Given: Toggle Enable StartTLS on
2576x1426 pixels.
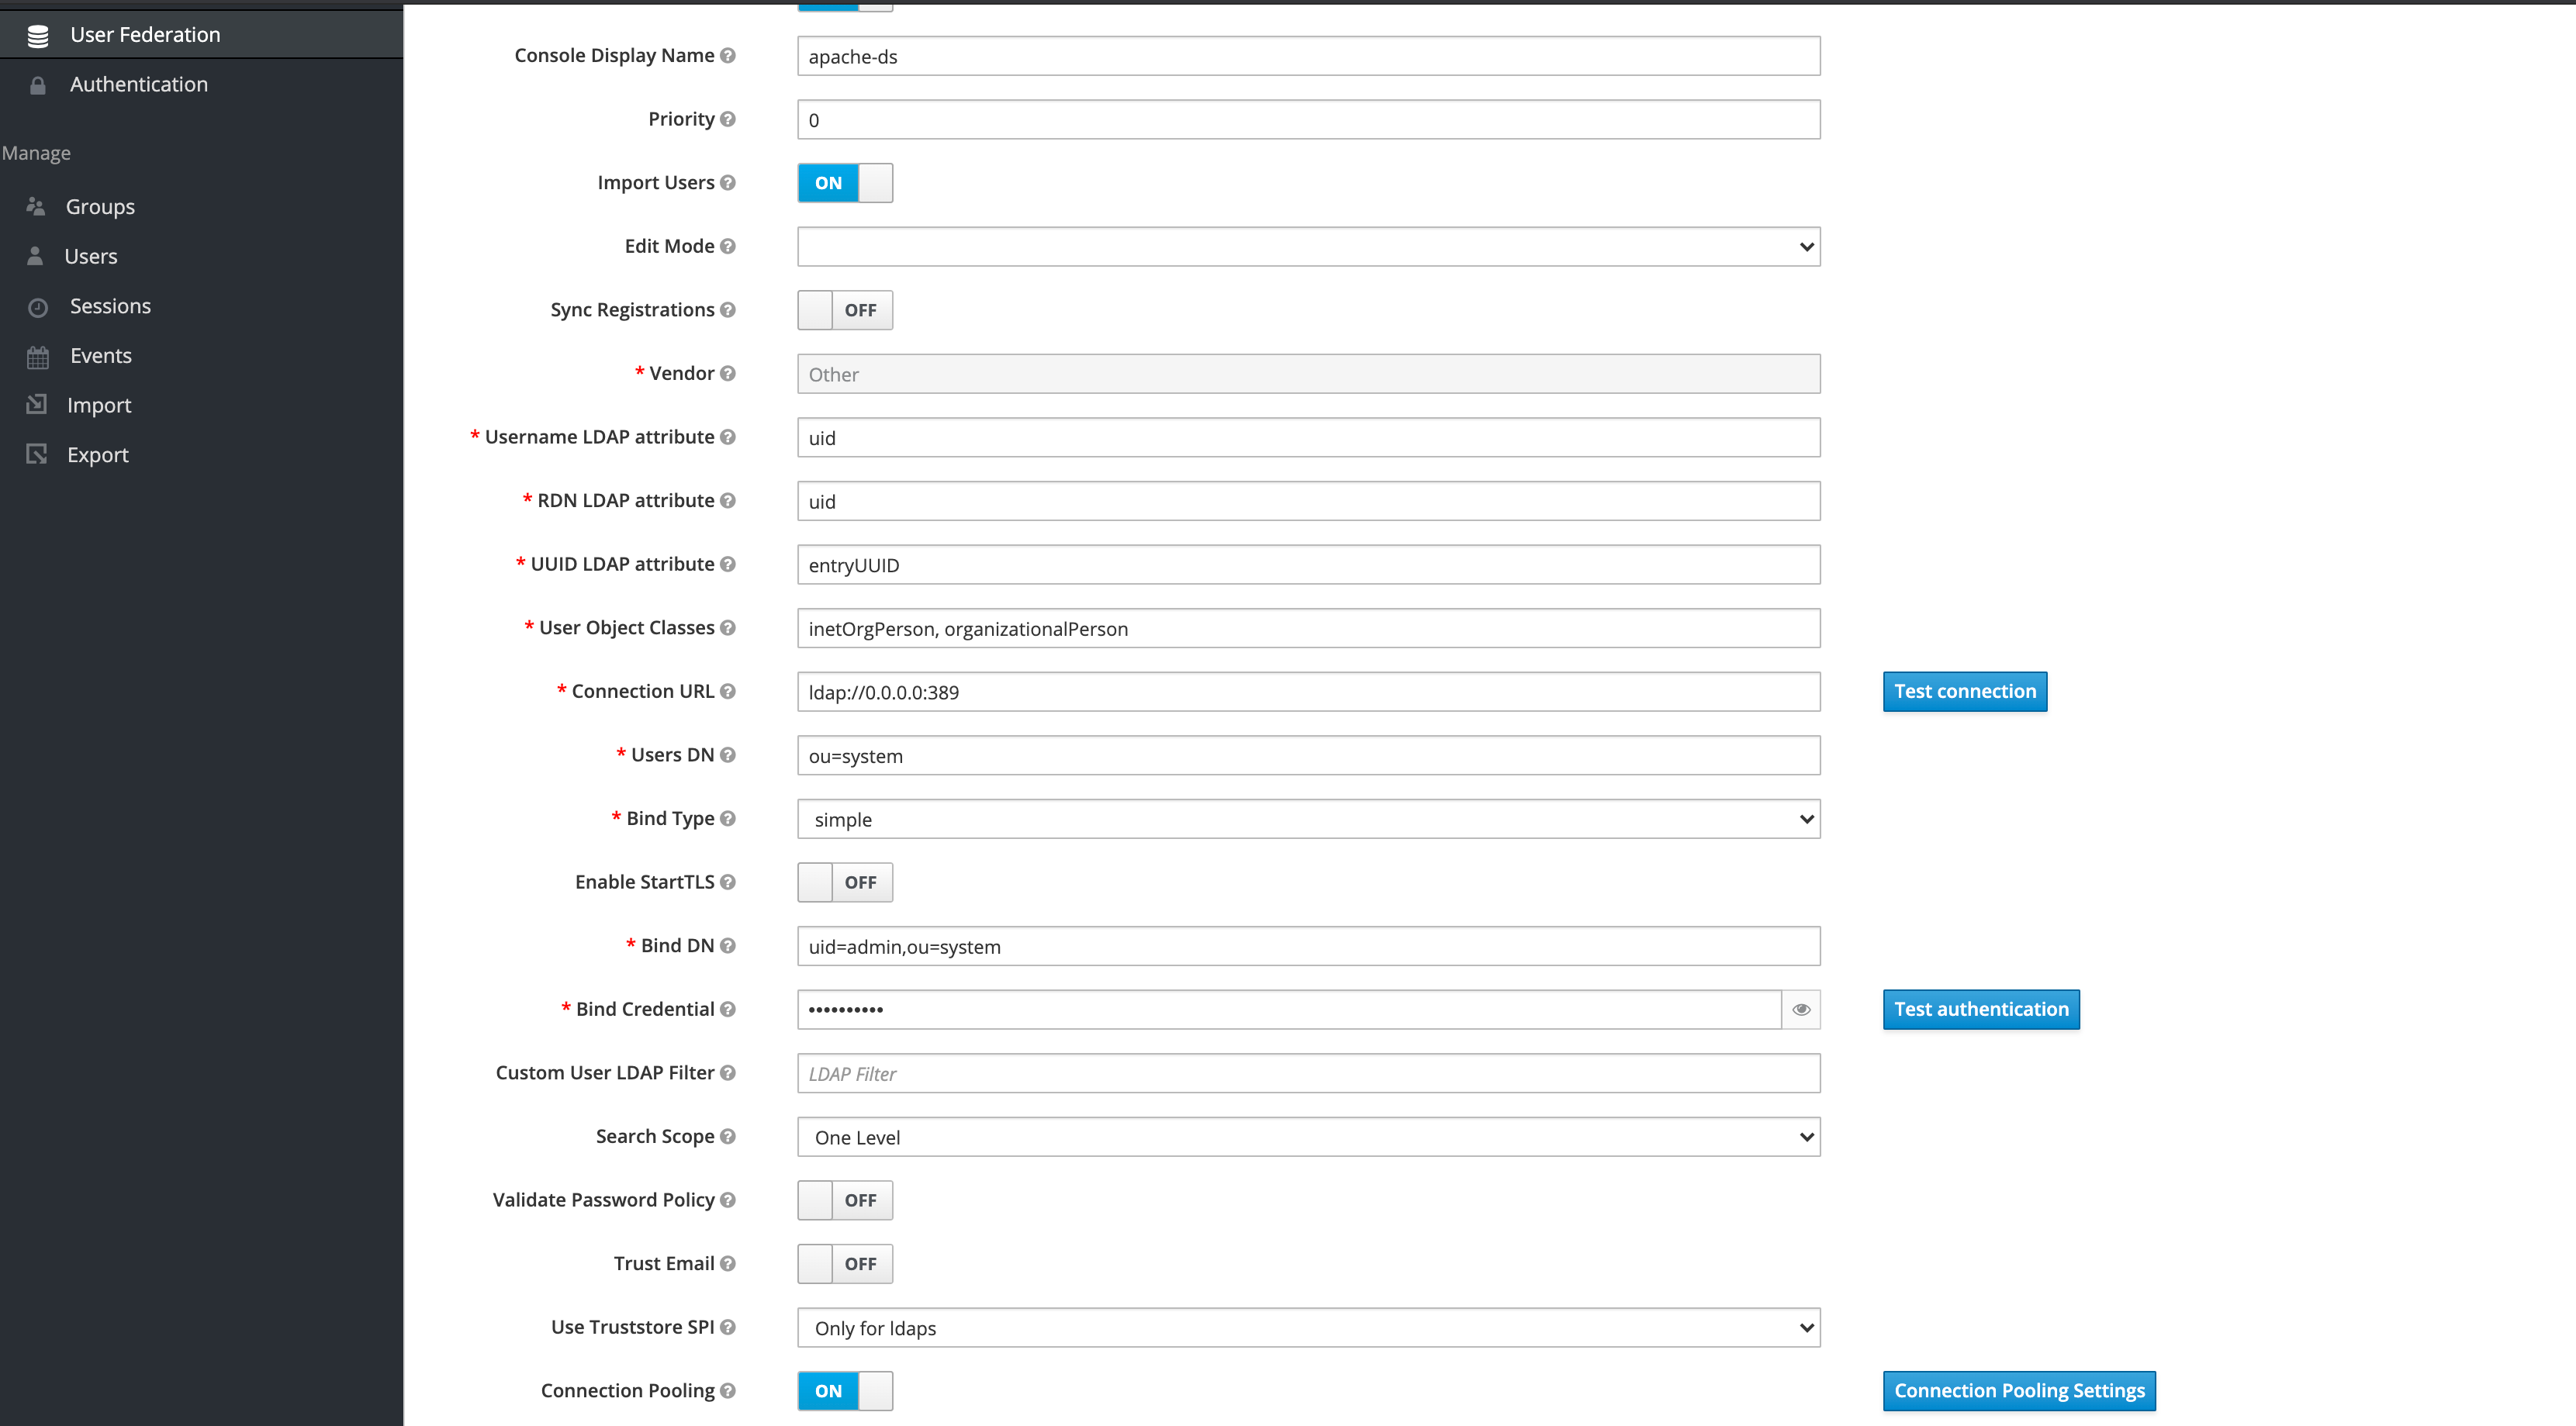Looking at the screenshot, I should point(845,882).
